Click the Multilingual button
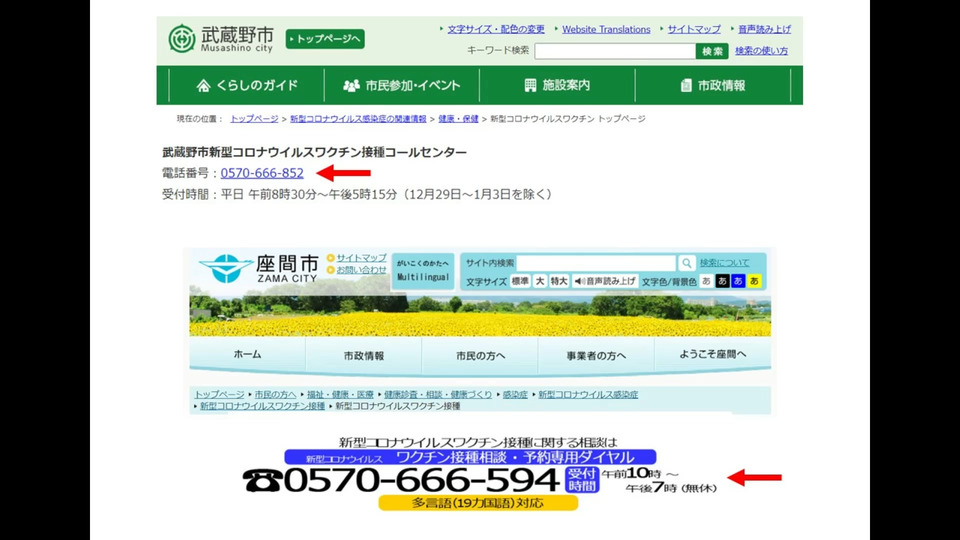This screenshot has height=540, width=960. [x=423, y=271]
